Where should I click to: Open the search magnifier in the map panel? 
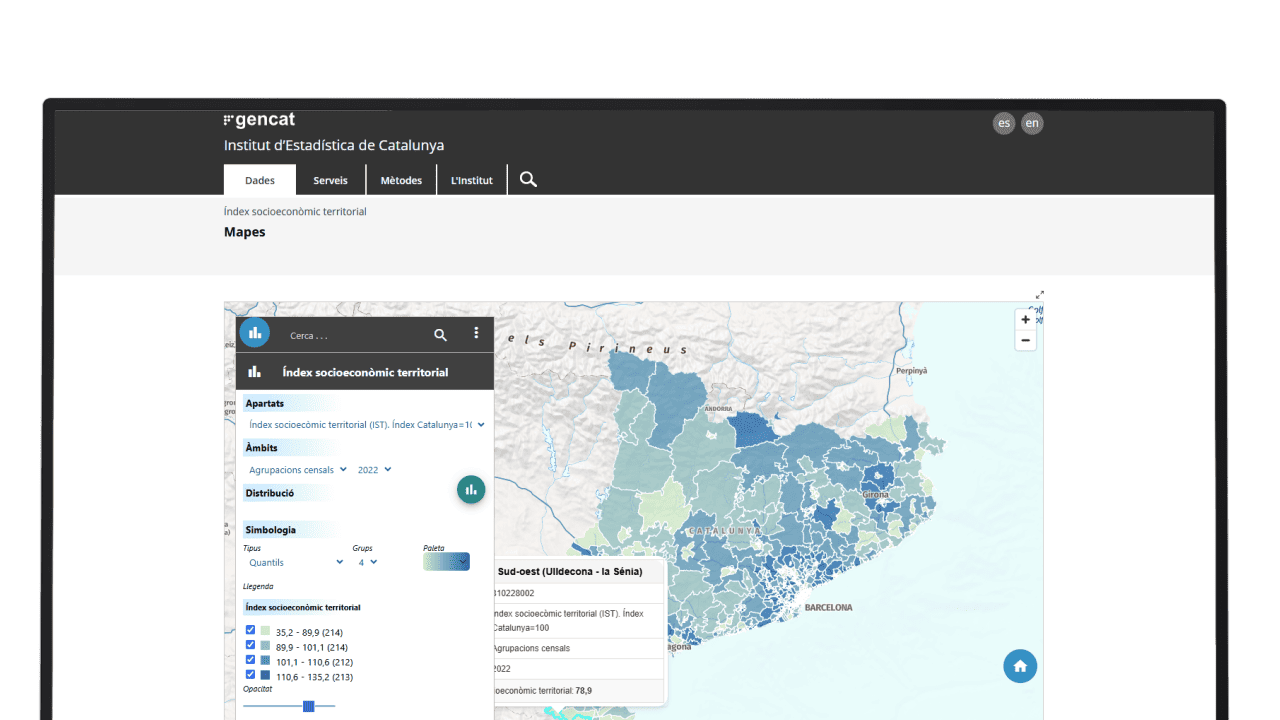440,335
